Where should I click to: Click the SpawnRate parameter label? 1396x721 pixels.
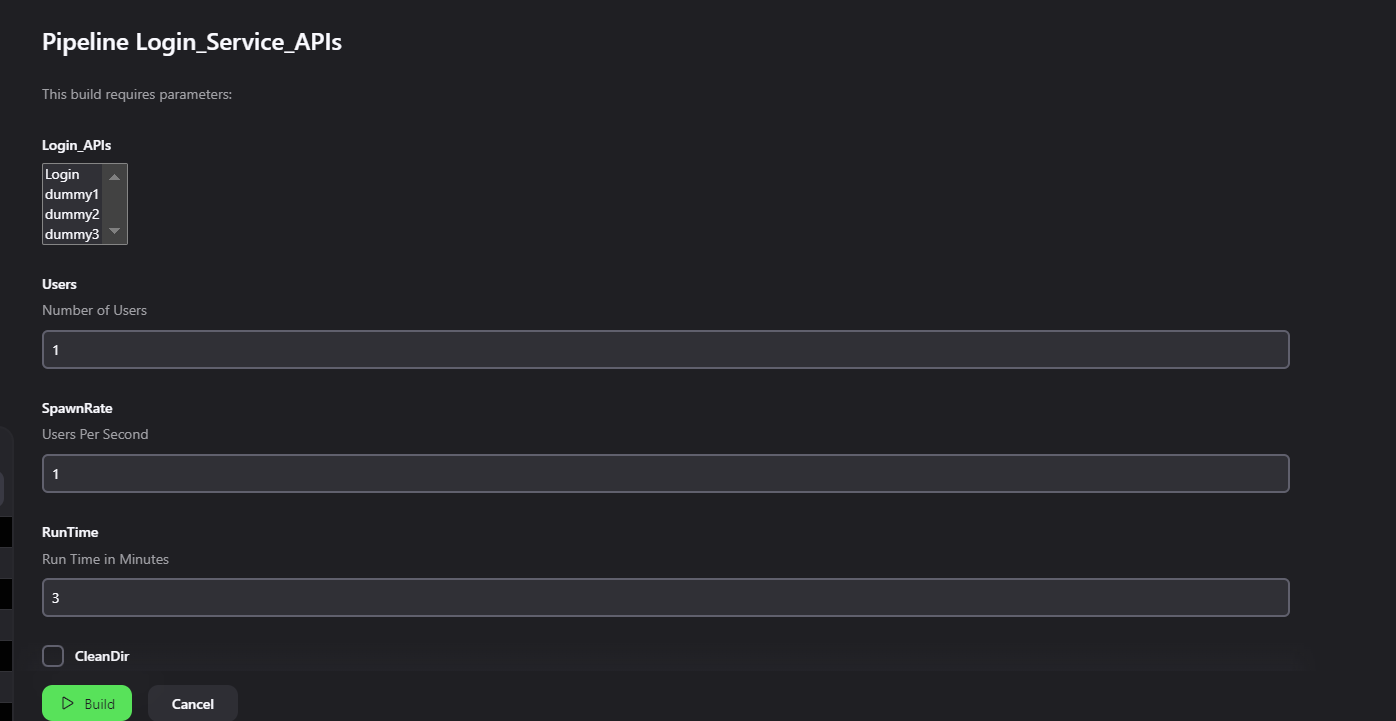[x=77, y=408]
